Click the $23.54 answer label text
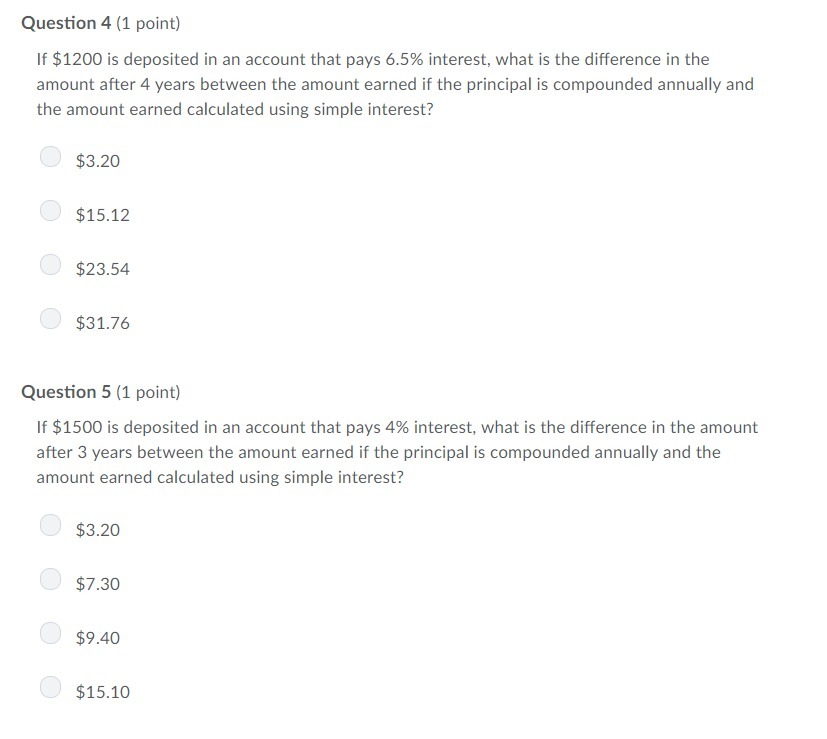The height and width of the screenshot is (739, 827). (102, 269)
